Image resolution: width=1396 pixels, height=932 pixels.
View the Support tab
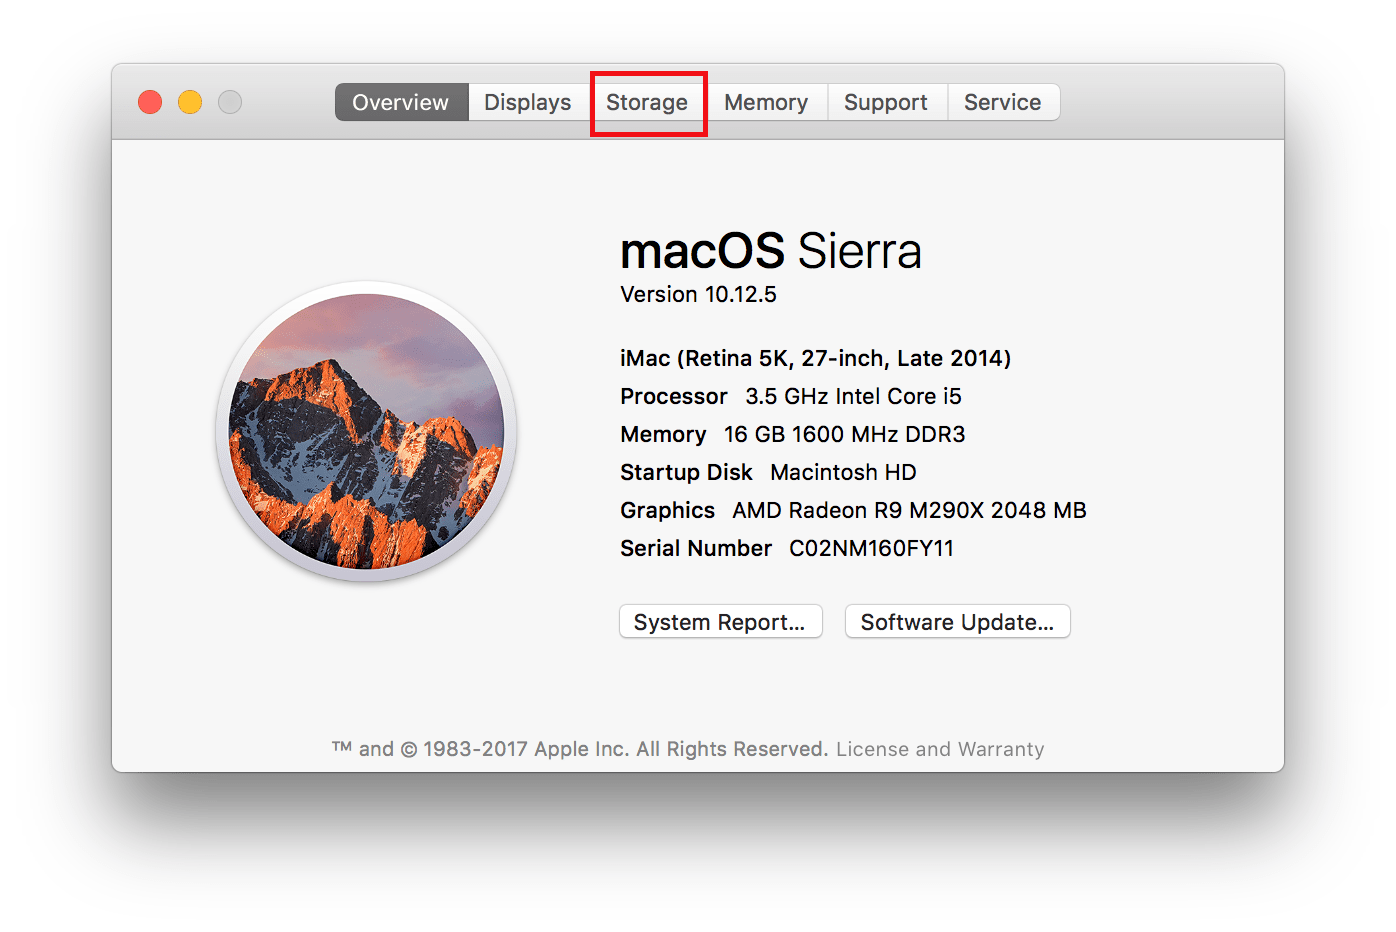pos(885,102)
